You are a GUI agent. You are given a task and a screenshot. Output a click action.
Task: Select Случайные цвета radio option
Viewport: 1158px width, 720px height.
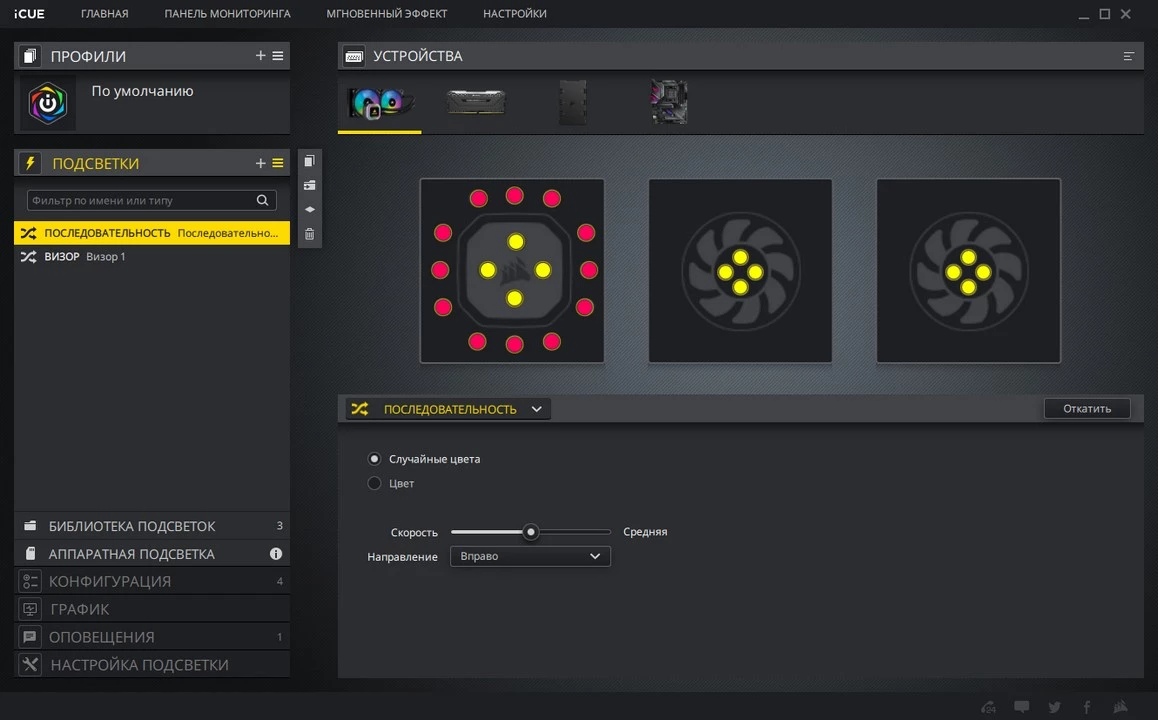point(374,459)
